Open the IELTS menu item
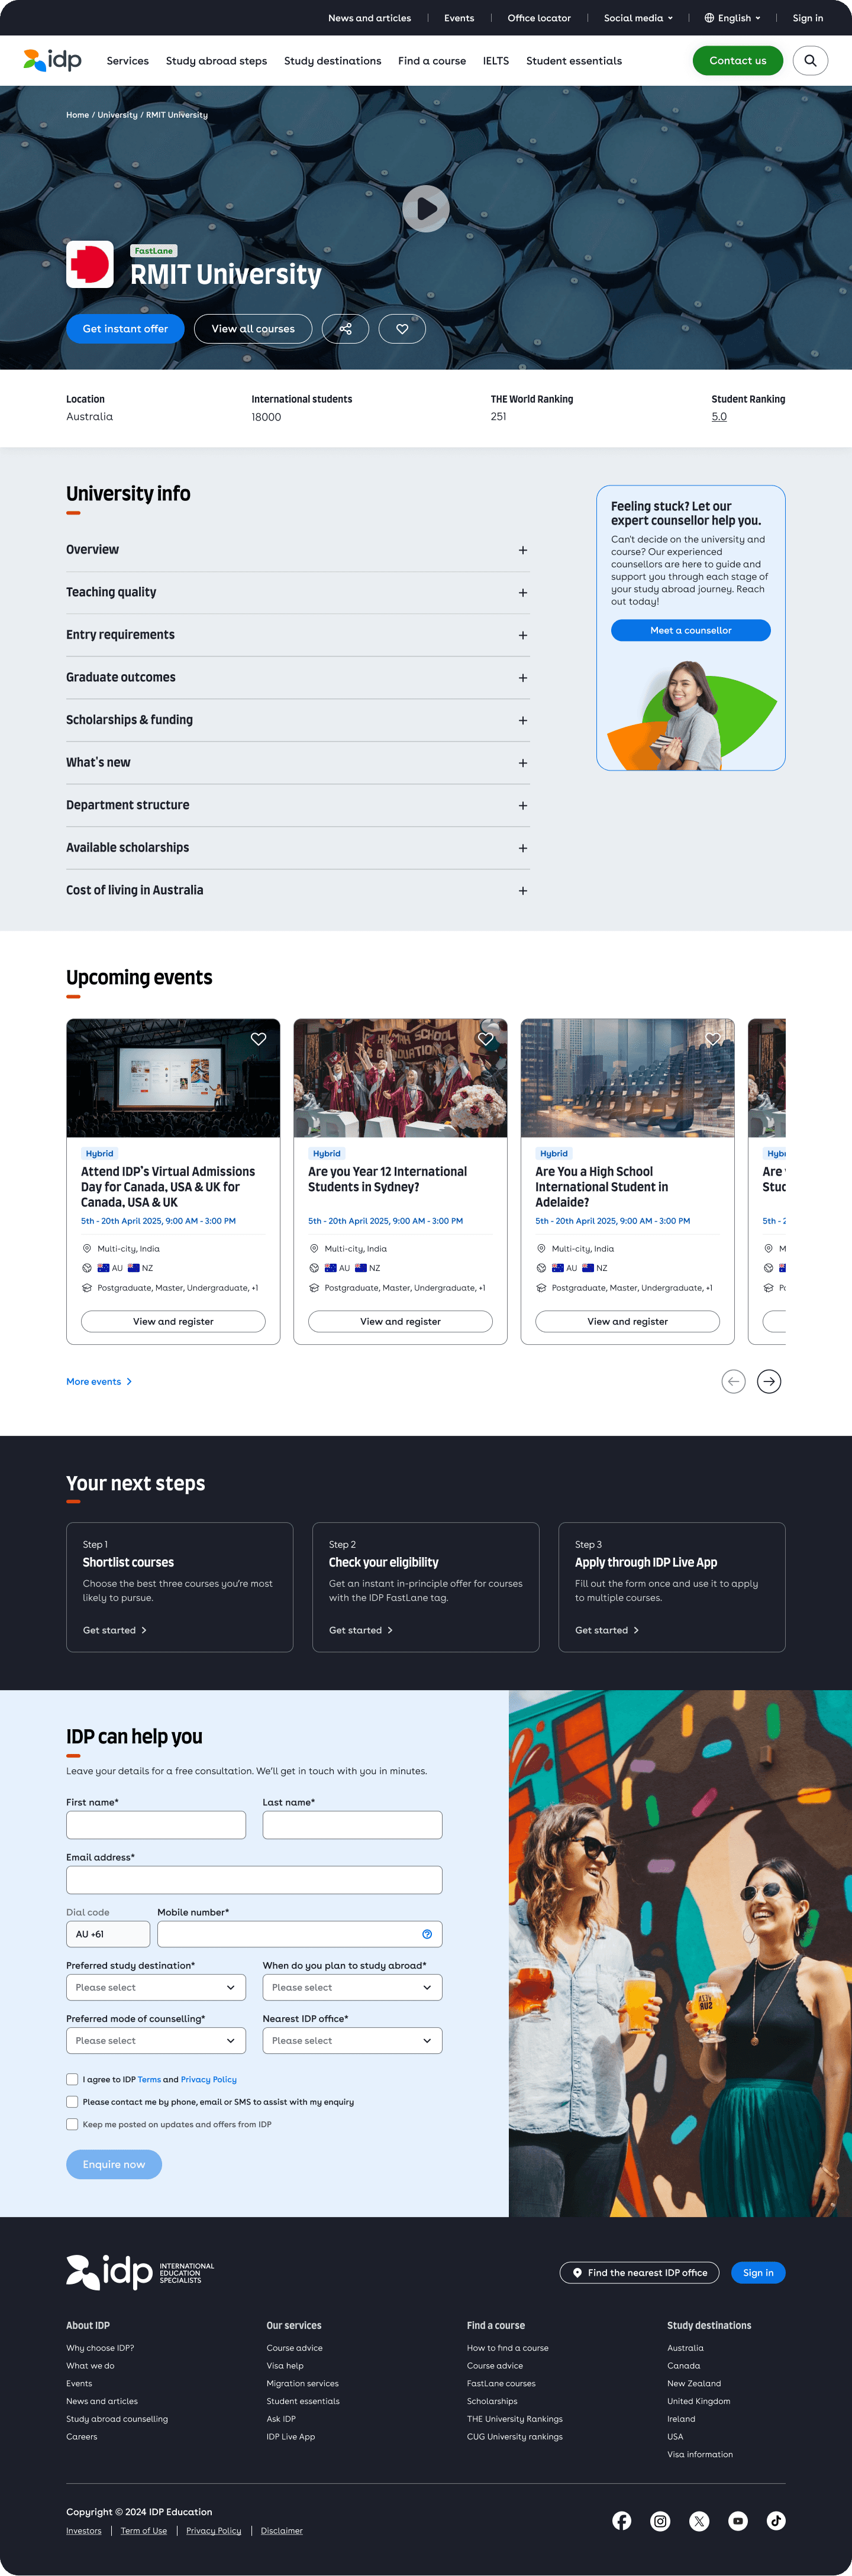The width and height of the screenshot is (852, 2576). point(496,61)
